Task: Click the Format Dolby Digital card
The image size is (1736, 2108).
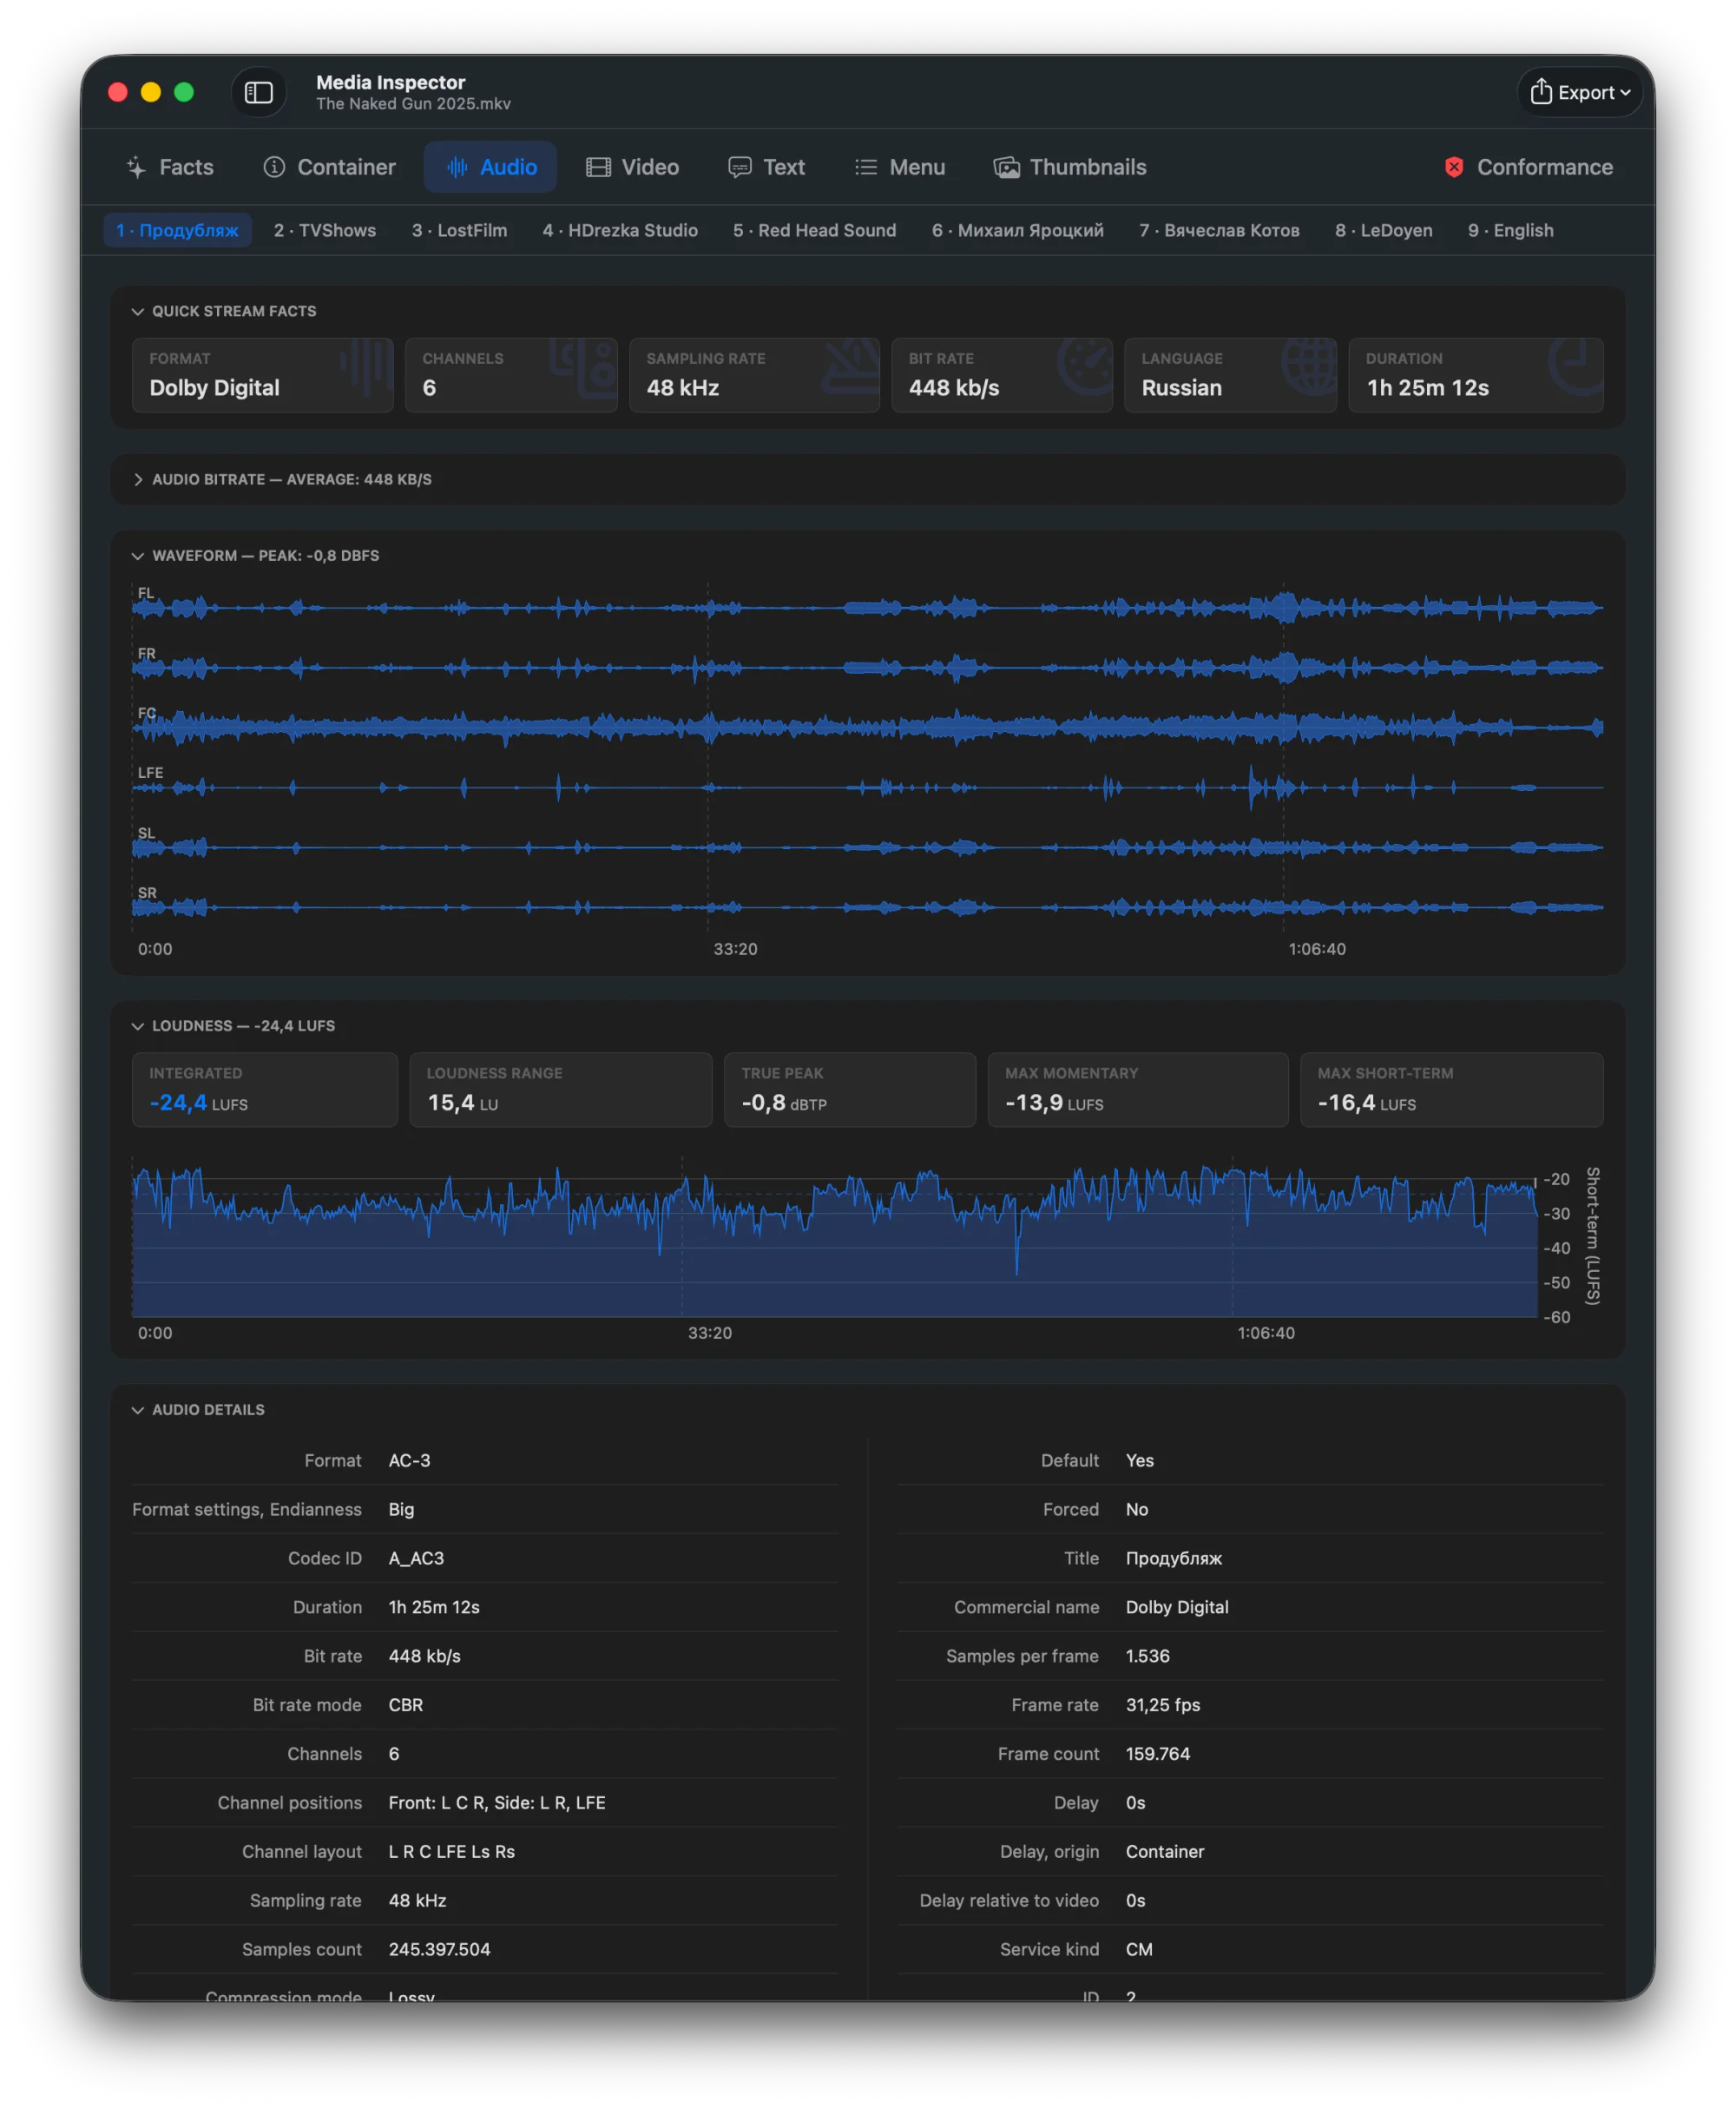Action: (x=262, y=375)
